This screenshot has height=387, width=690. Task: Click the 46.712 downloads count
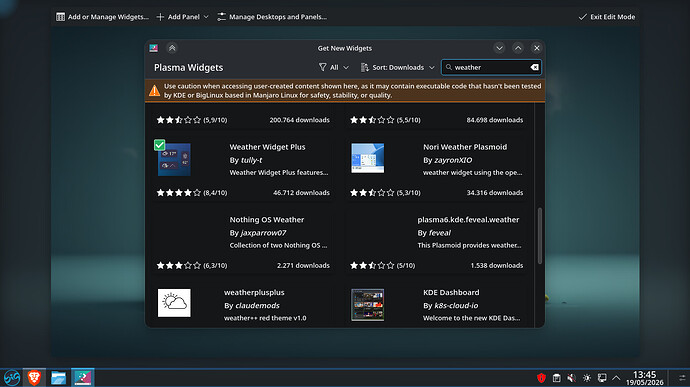click(x=301, y=193)
